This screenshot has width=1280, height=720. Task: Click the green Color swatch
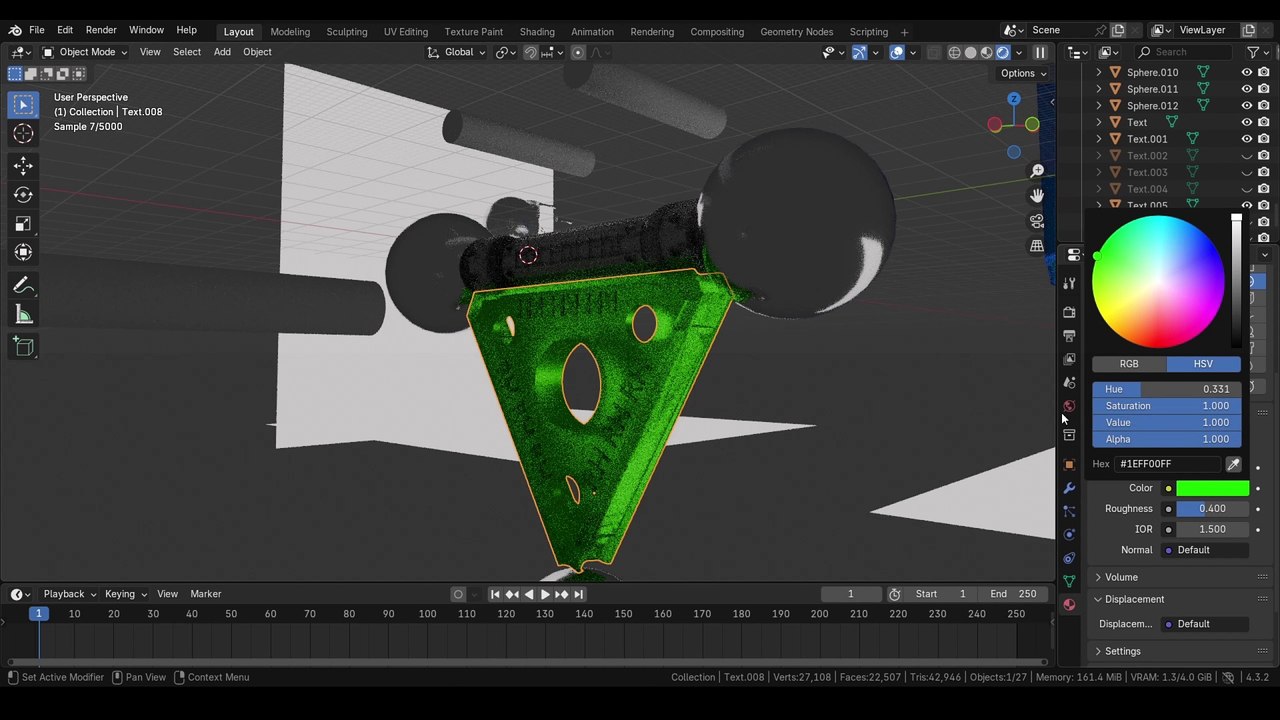[x=1212, y=488]
